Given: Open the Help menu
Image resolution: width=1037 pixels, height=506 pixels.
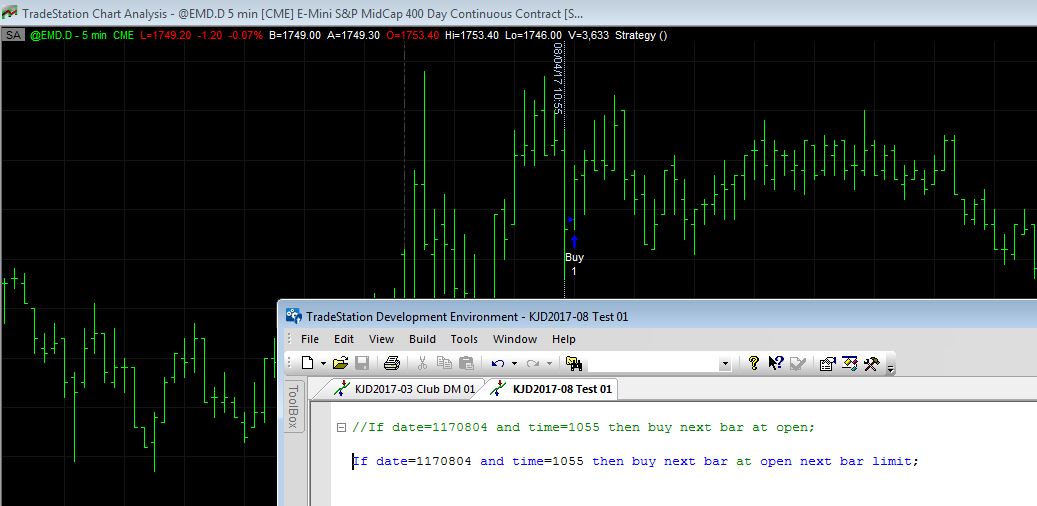Looking at the screenshot, I should [563, 339].
